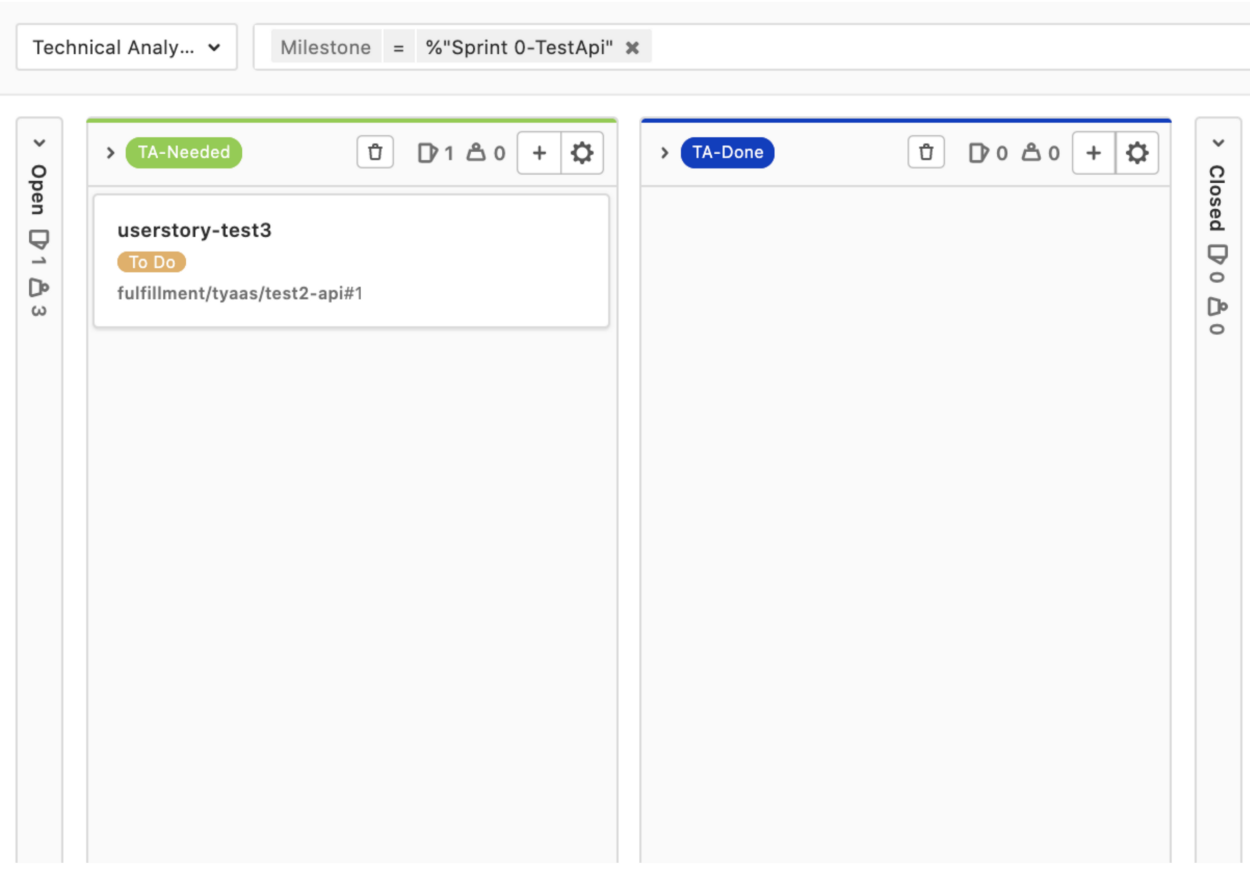Click the weight icon in TA-Done header

pyautogui.click(x=1031, y=153)
